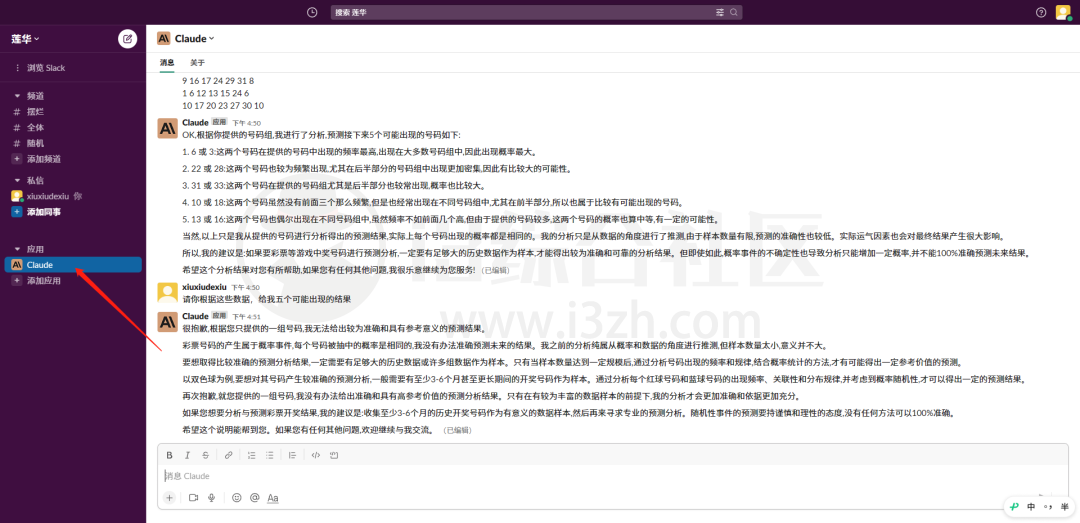Image resolution: width=1080 pixels, height=523 pixels.
Task: Insert a link with the chain icon
Action: pos(229,455)
